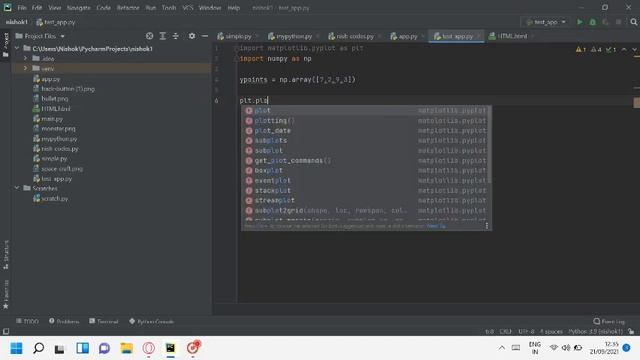
Task: Click the PyCharm icon in the taskbar
Action: tap(170, 348)
